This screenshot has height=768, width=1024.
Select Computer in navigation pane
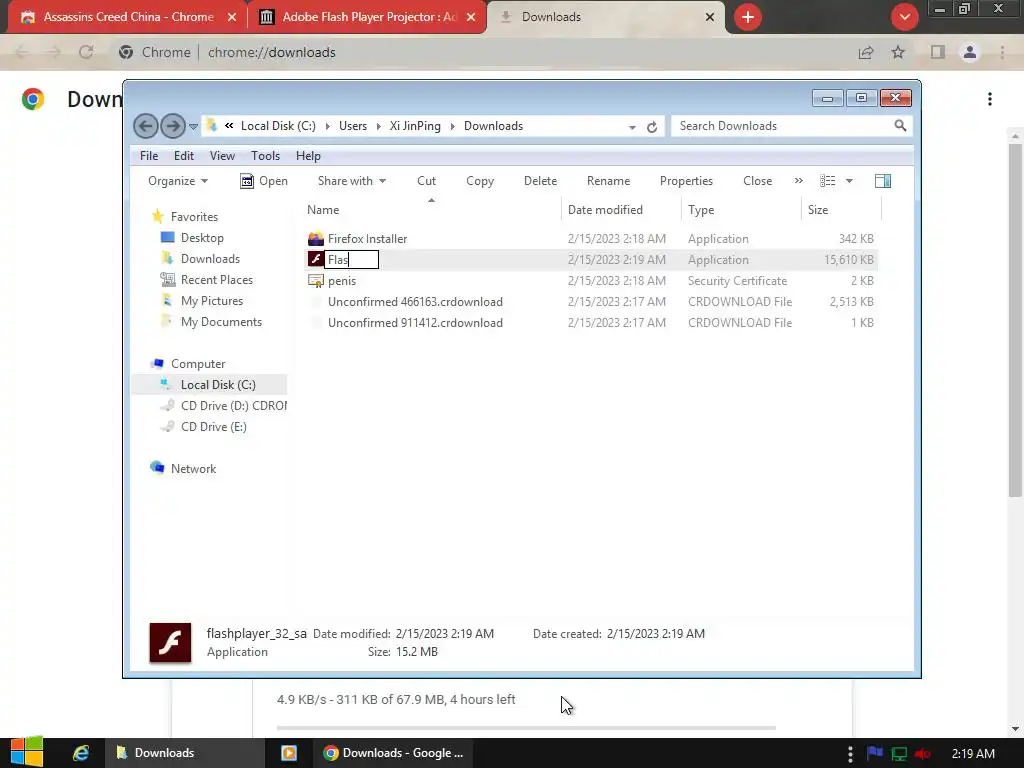point(197,364)
